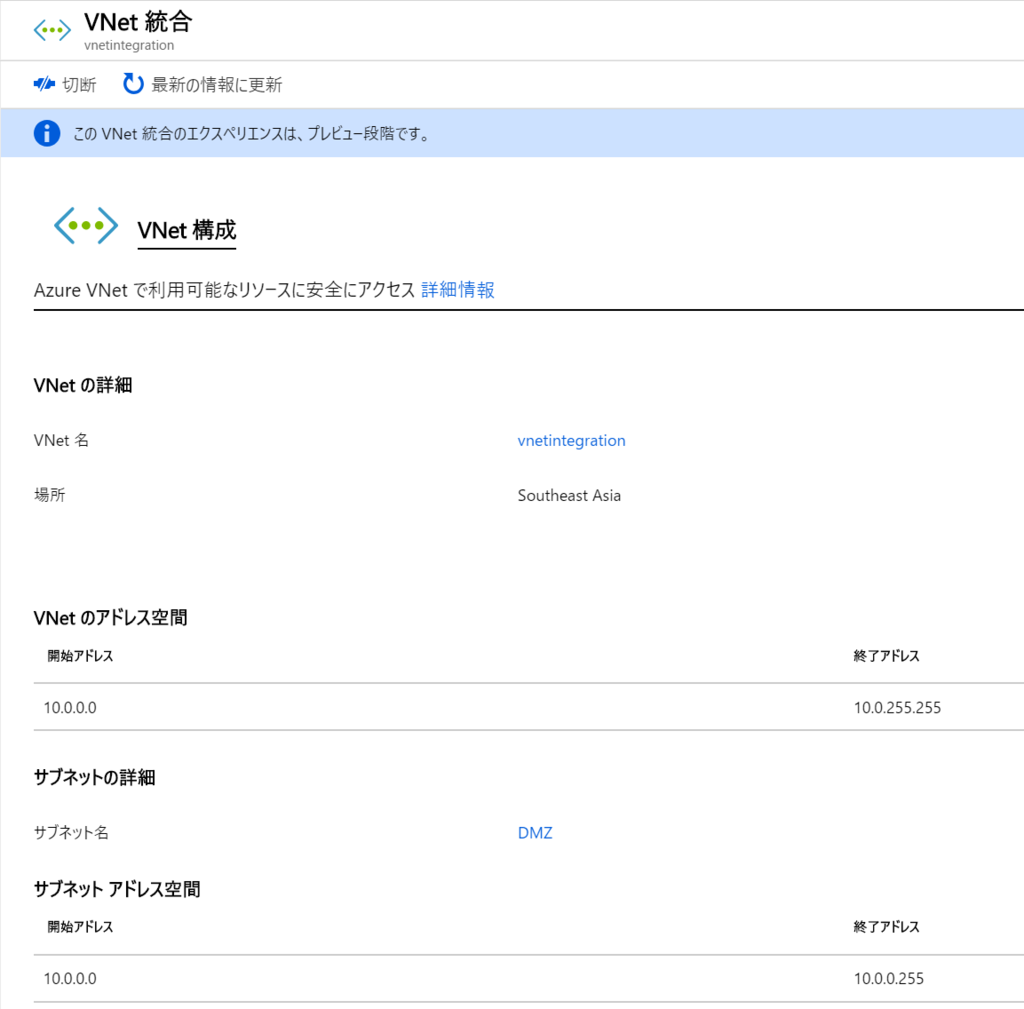Click the vnetintegration subtitle under the title
The width and height of the screenshot is (1024, 1009).
tap(130, 46)
